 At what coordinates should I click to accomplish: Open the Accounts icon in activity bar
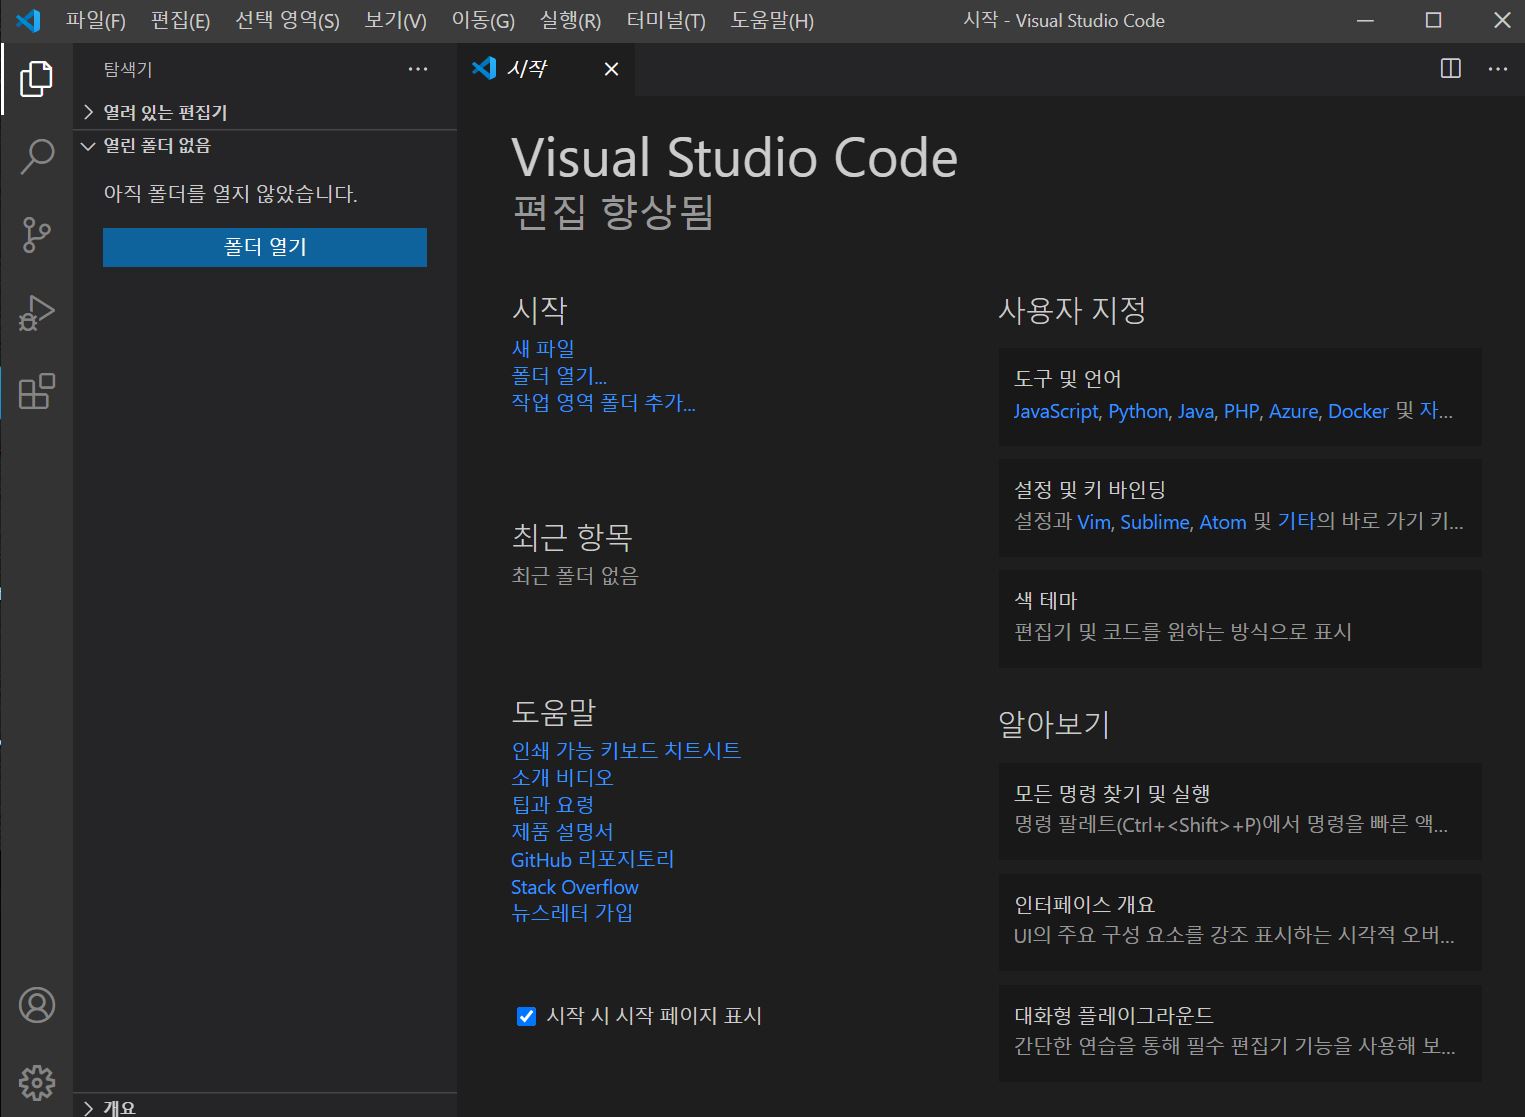click(36, 1005)
